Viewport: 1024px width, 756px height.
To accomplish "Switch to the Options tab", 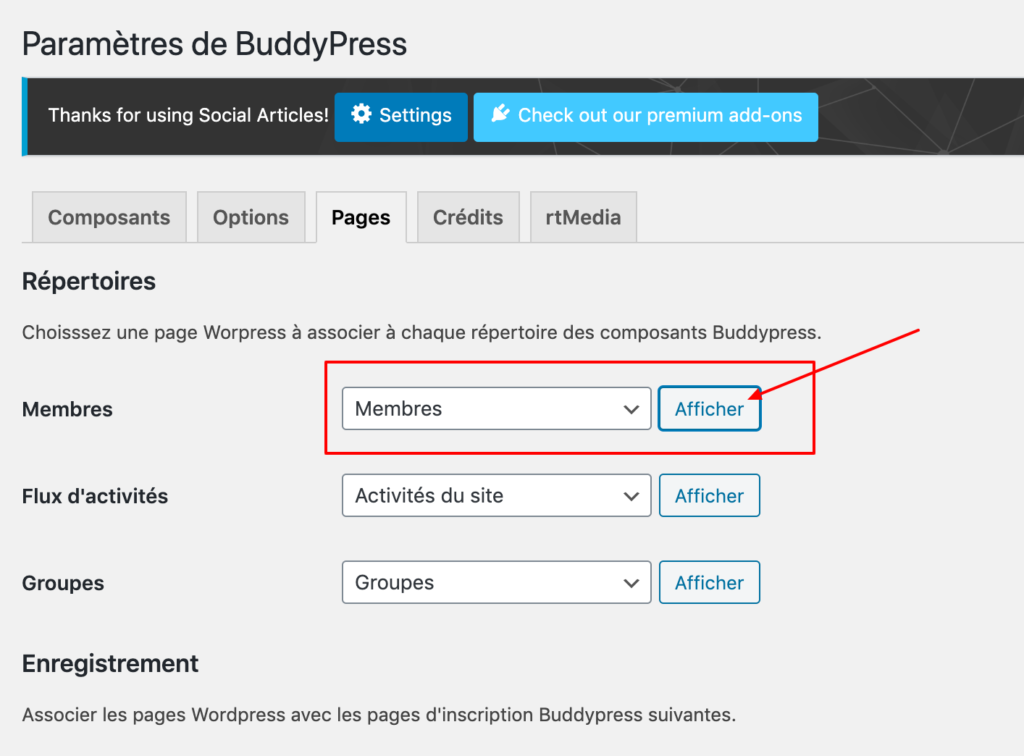I will point(251,217).
